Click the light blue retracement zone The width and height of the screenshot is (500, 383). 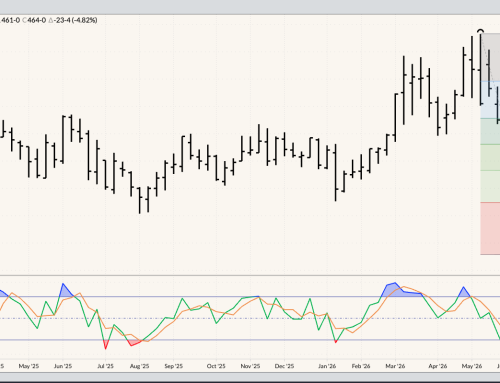490,100
